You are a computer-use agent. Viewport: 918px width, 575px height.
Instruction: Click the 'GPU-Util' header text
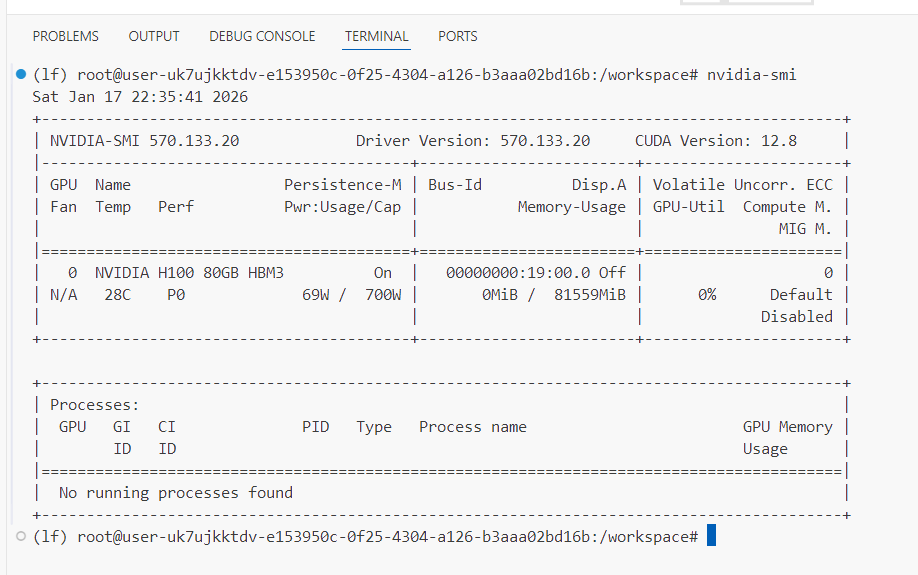click(688, 207)
